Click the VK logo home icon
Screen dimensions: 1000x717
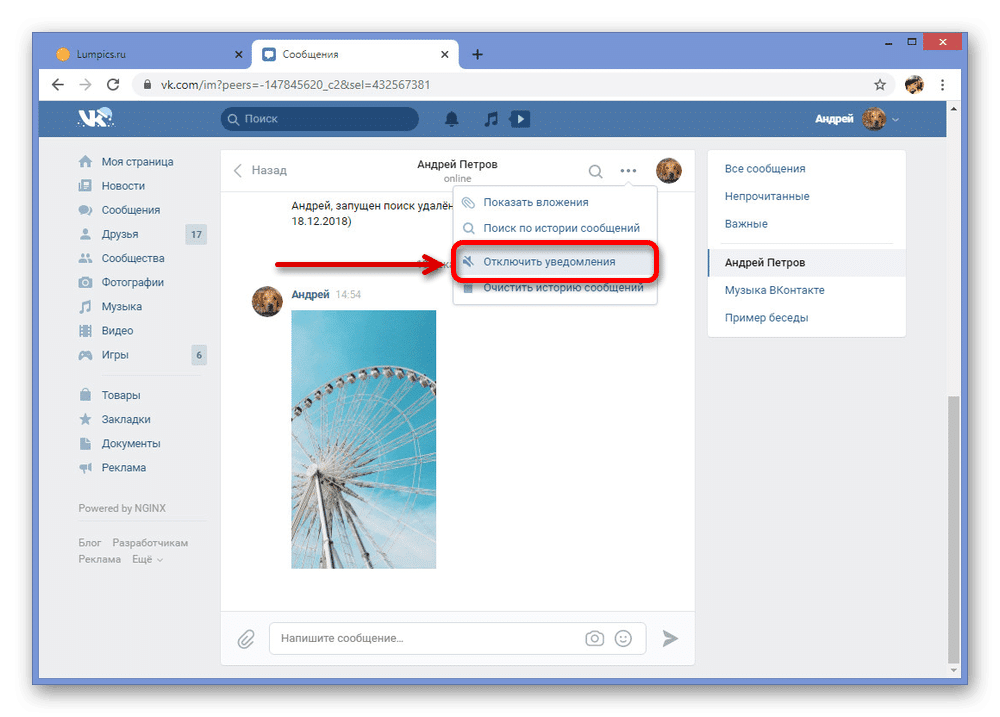click(x=96, y=119)
